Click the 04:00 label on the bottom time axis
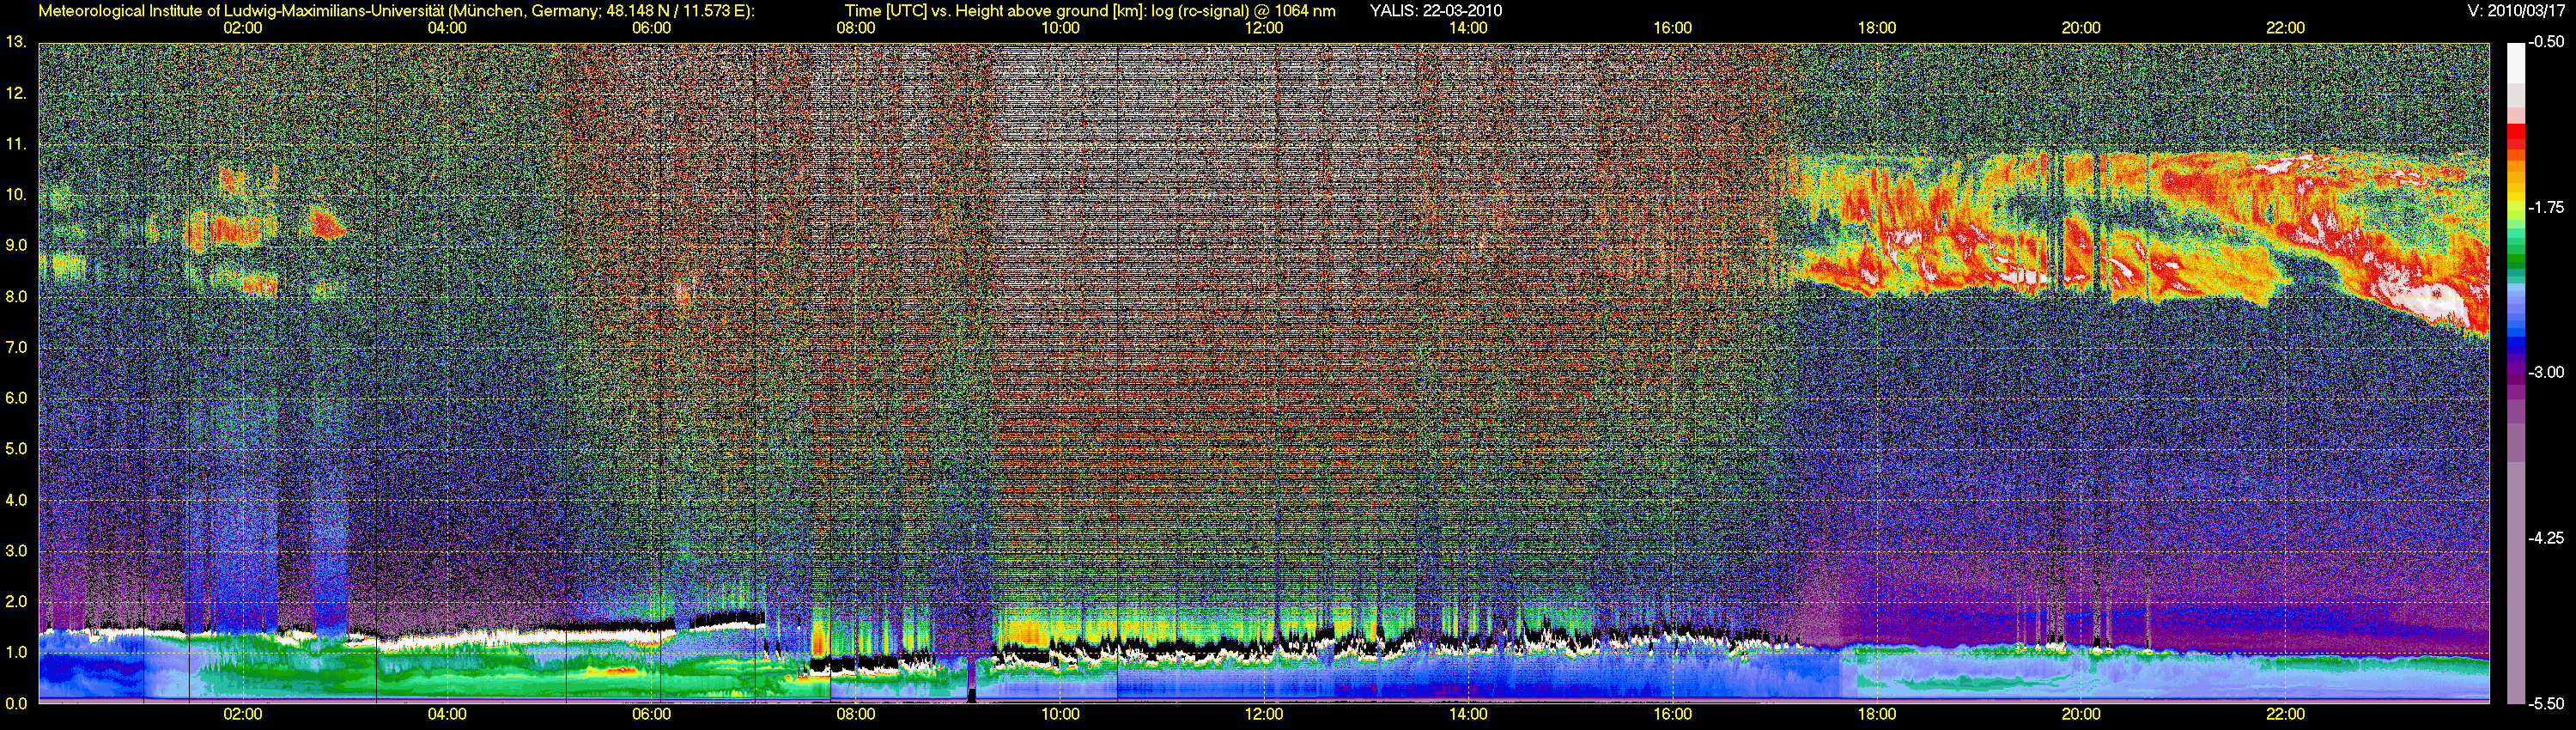 tap(447, 714)
